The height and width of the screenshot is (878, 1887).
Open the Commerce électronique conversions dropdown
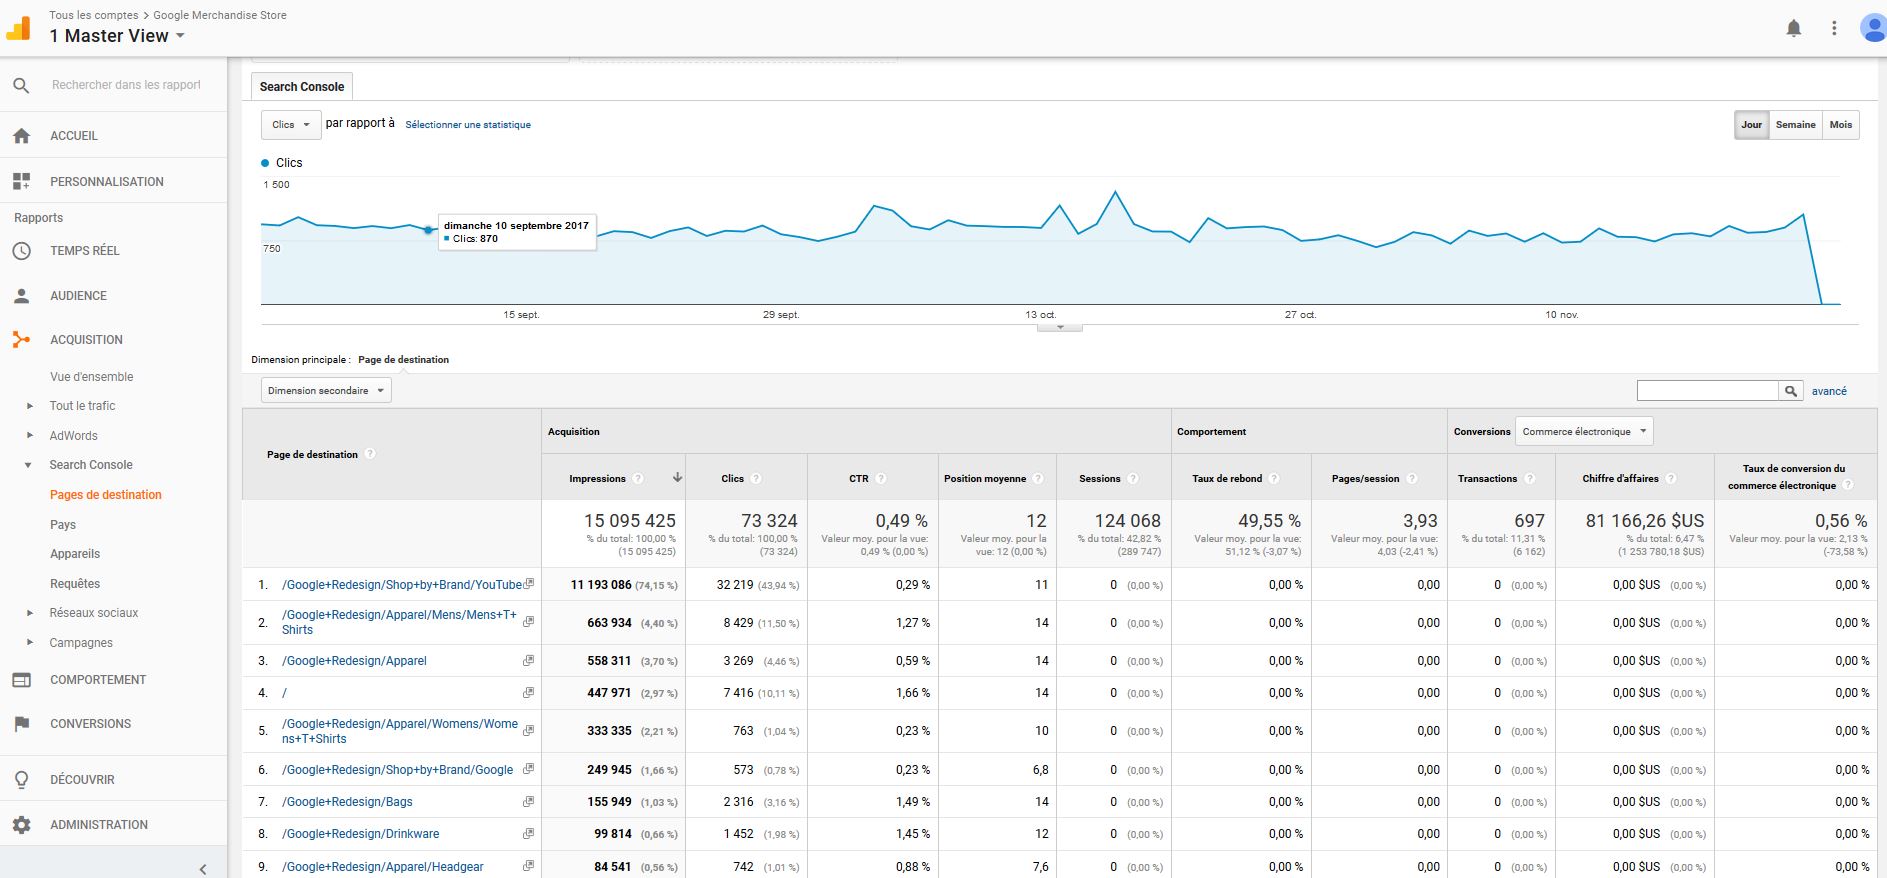[x=1584, y=432]
